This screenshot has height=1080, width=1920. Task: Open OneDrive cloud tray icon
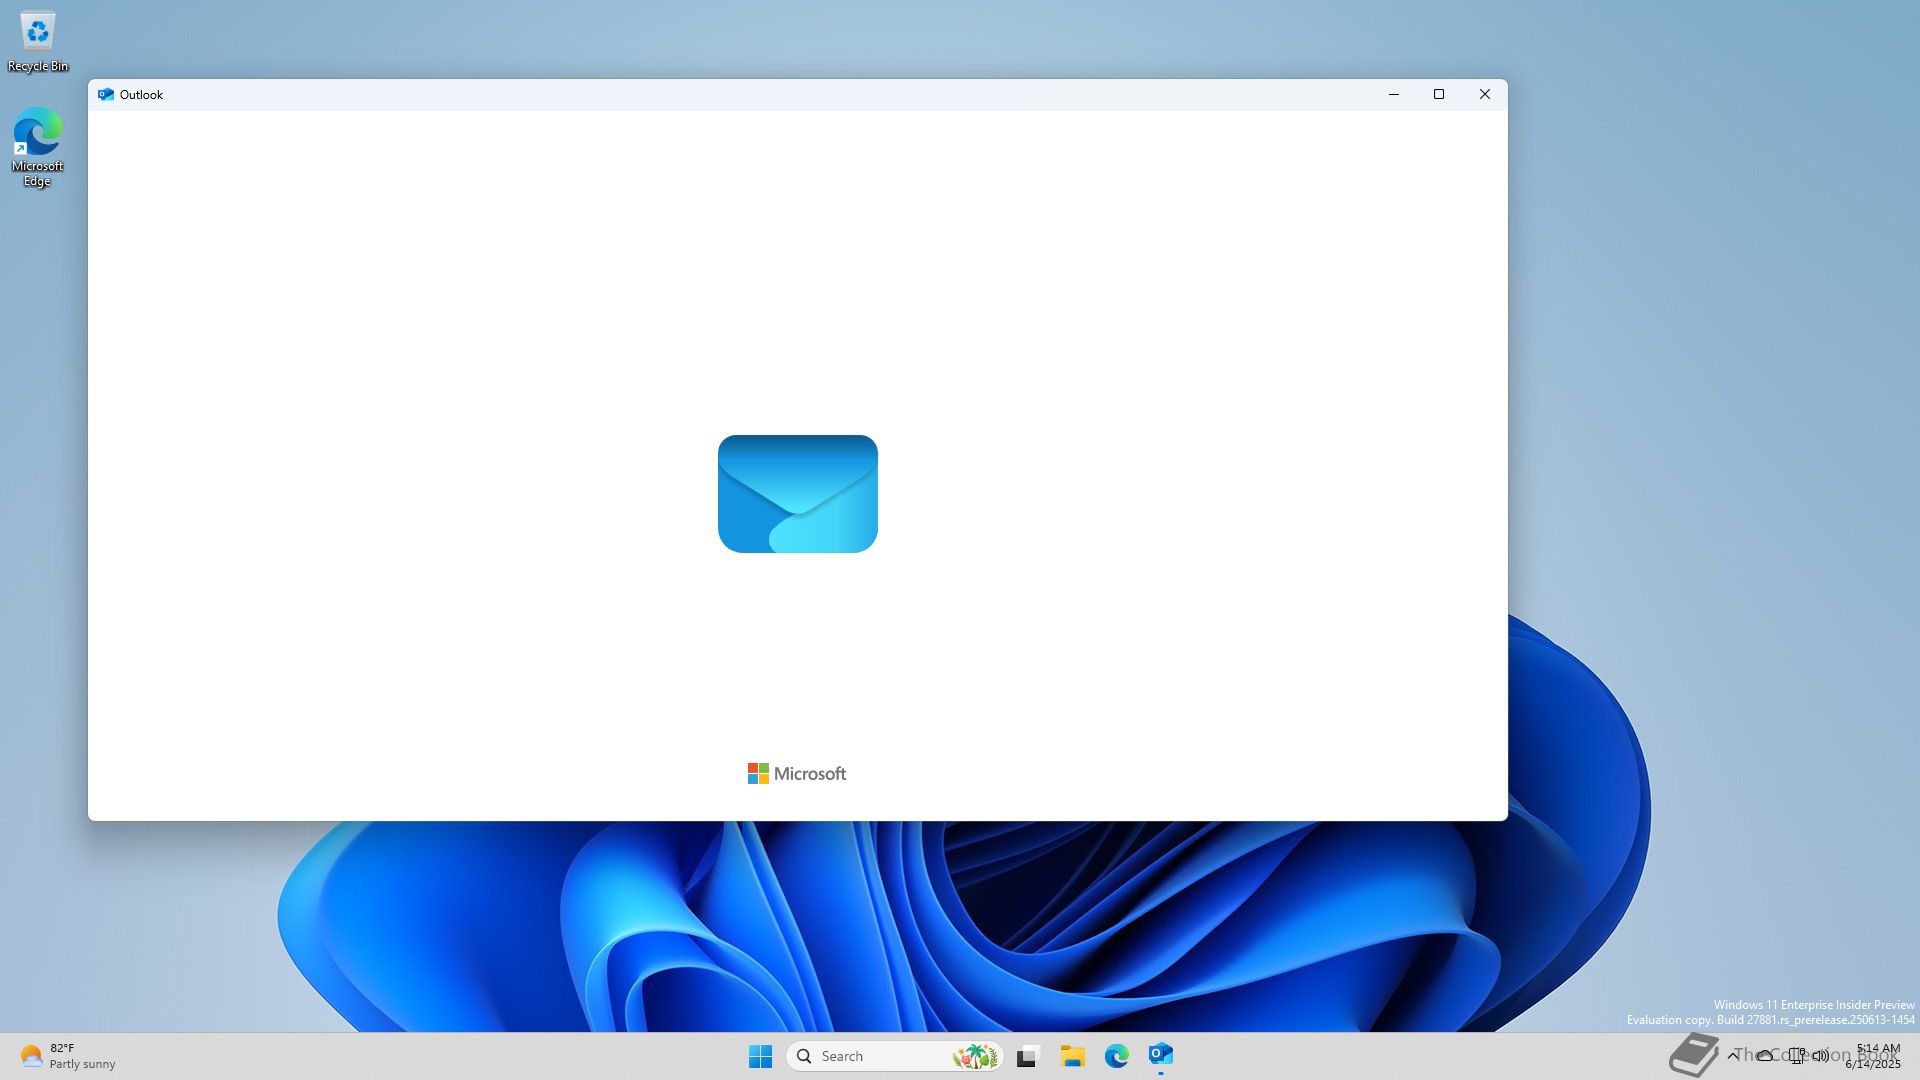pyautogui.click(x=1765, y=1056)
